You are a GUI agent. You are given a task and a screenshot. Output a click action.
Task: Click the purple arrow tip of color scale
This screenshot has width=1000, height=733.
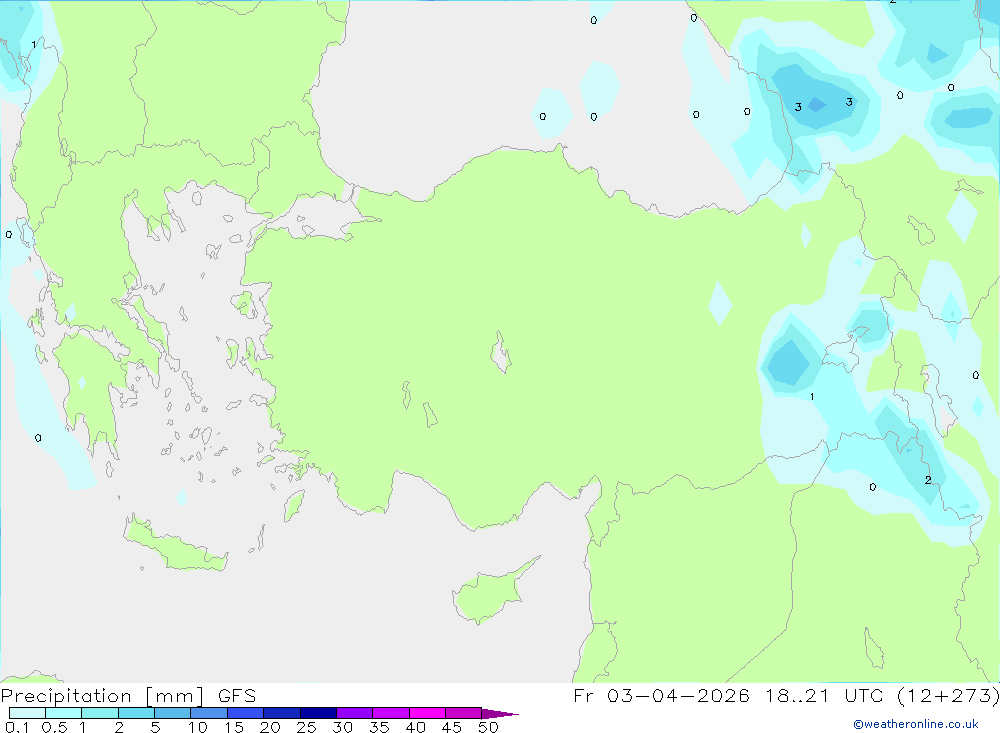(x=500, y=713)
